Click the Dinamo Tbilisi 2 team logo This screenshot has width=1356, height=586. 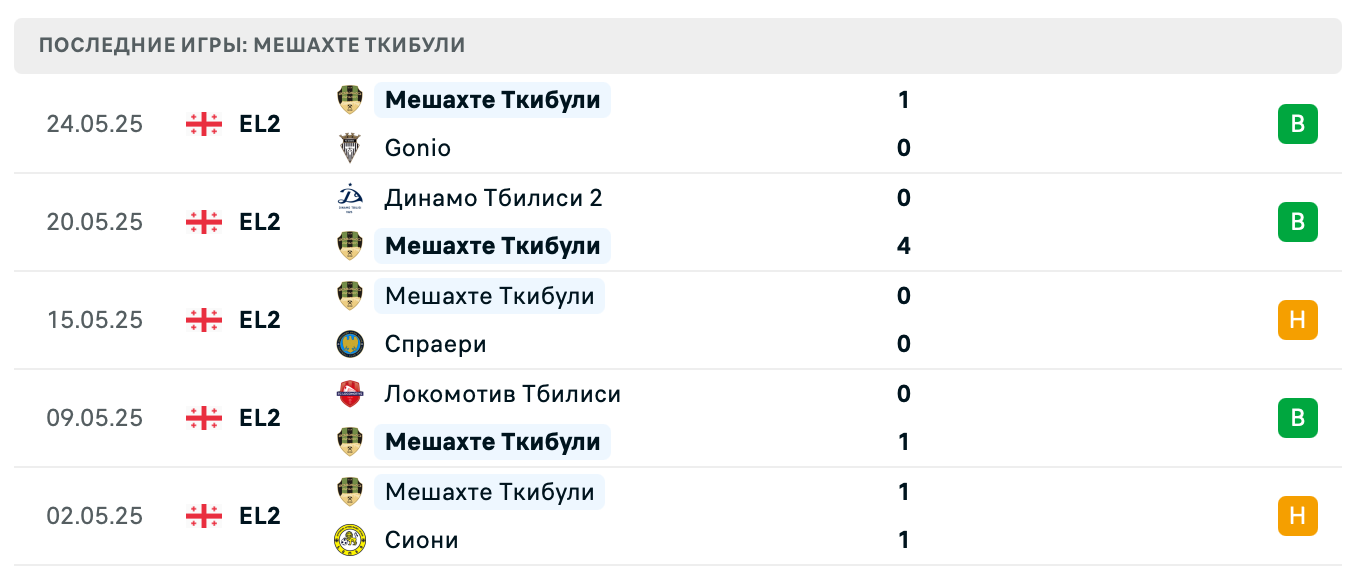click(x=349, y=198)
